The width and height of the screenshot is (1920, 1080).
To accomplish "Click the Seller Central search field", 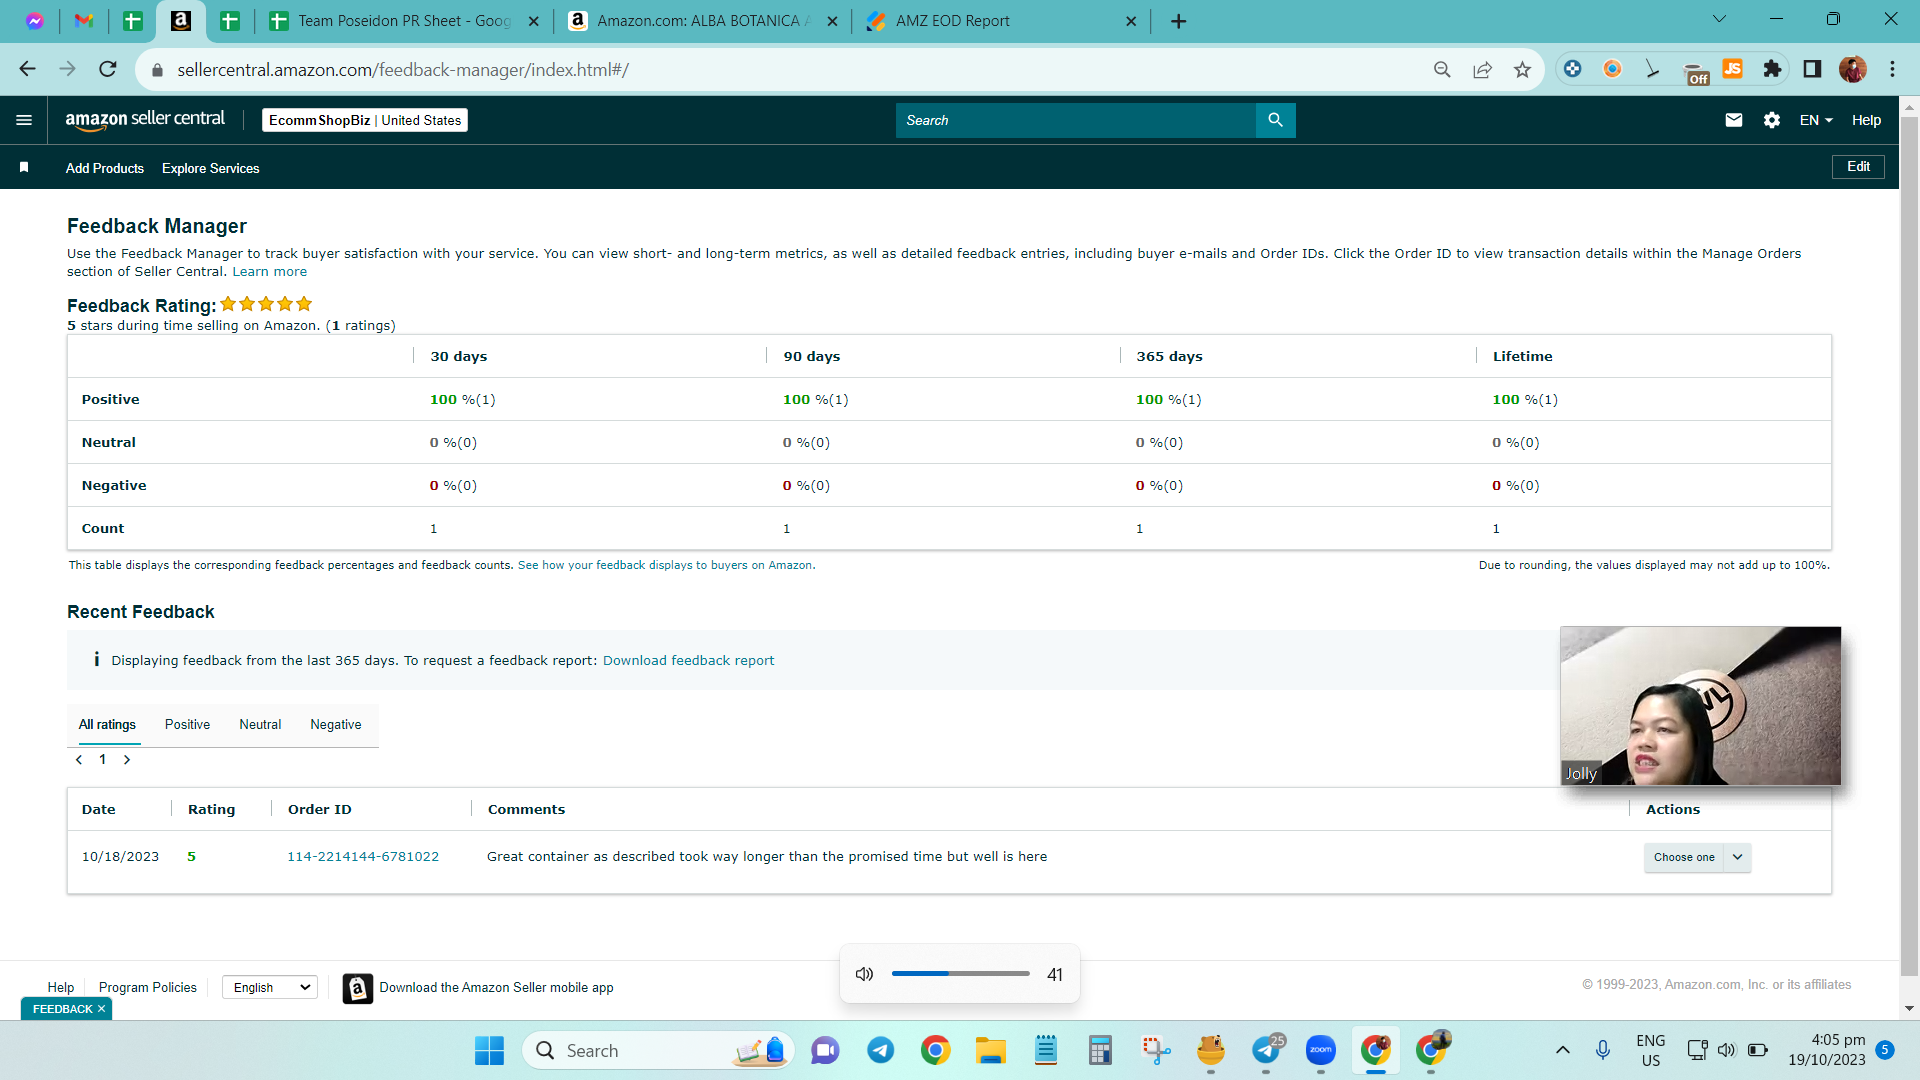I will [1075, 120].
